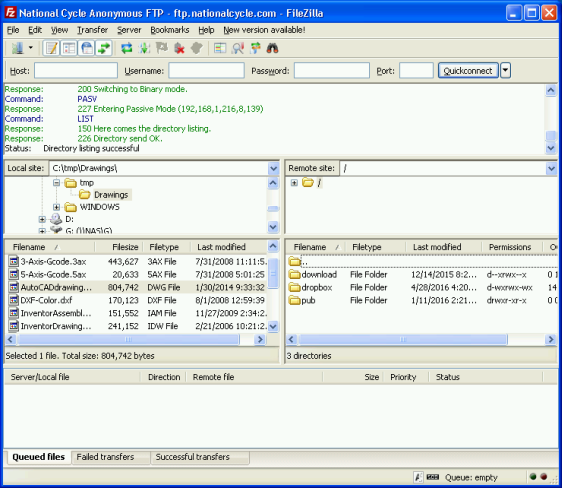Open the Help menu
The width and height of the screenshot is (562, 488).
tap(206, 30)
